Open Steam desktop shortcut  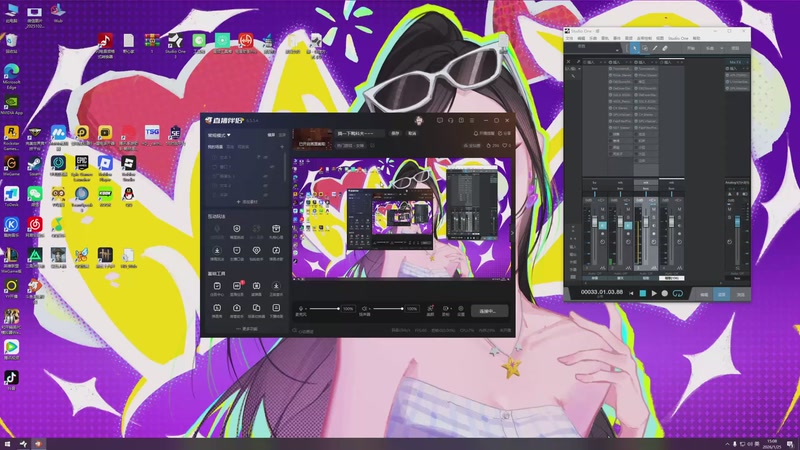pyautogui.click(x=35, y=165)
